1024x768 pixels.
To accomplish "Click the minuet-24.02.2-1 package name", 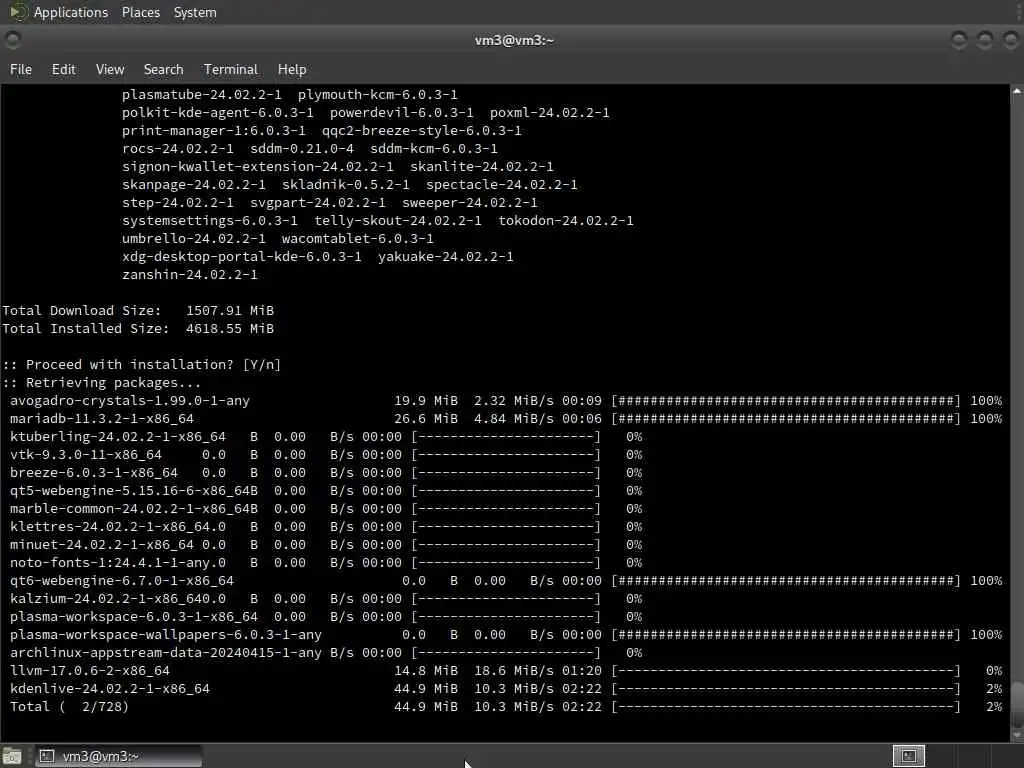I will 102,545.
